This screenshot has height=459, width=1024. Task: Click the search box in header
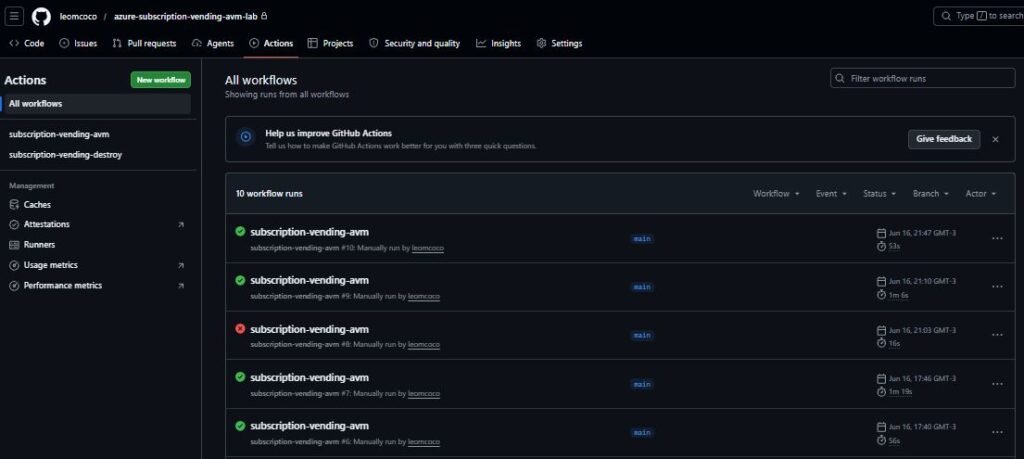978,16
